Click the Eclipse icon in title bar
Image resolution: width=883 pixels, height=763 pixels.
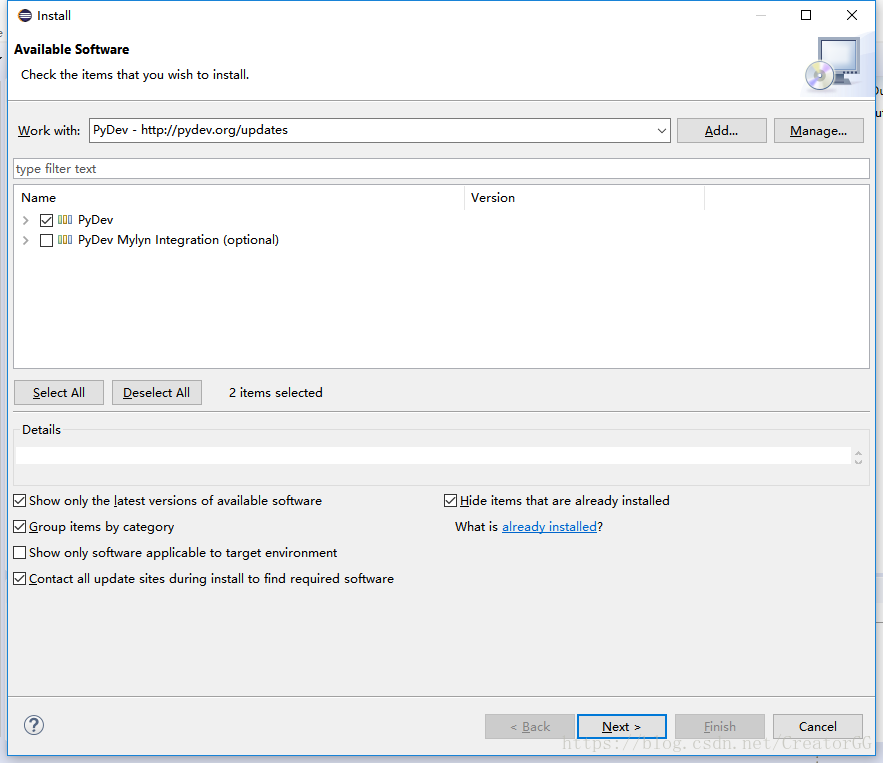click(24, 15)
